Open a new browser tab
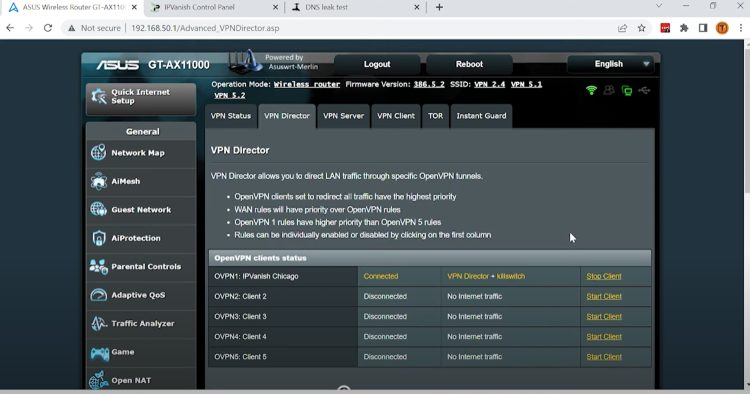The width and height of the screenshot is (750, 394). point(439,7)
